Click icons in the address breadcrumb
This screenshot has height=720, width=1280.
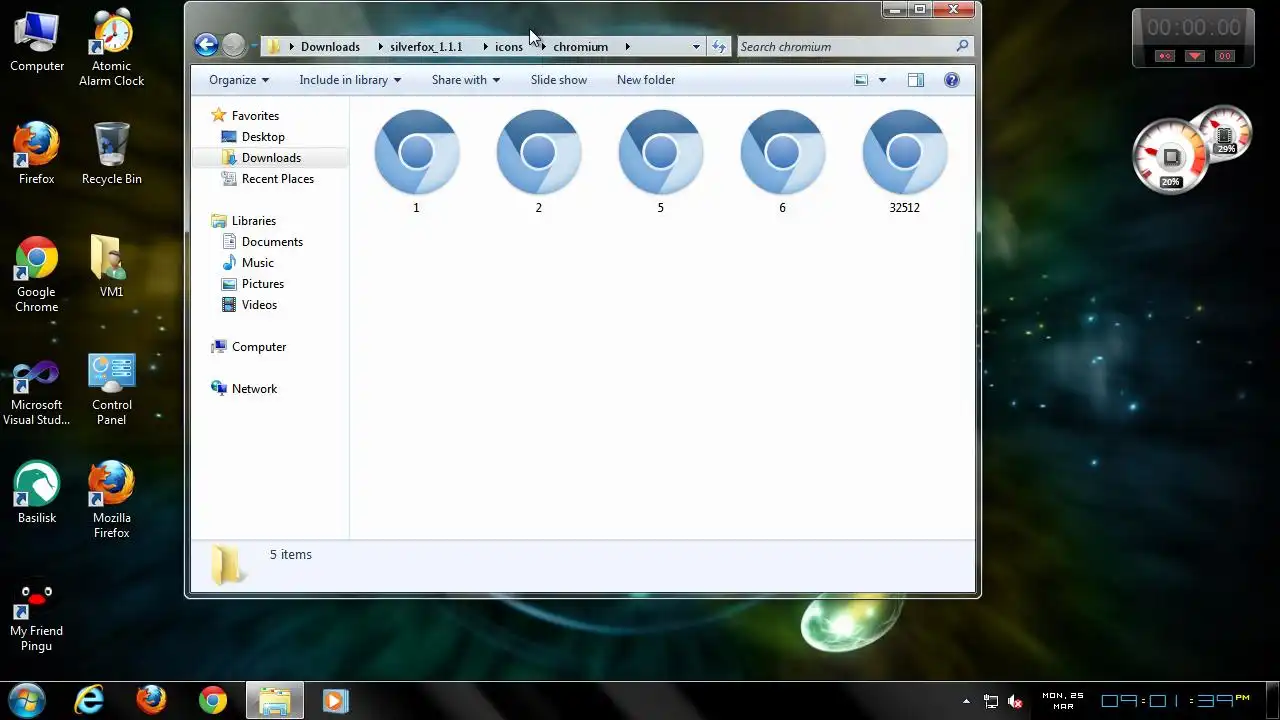coord(508,47)
